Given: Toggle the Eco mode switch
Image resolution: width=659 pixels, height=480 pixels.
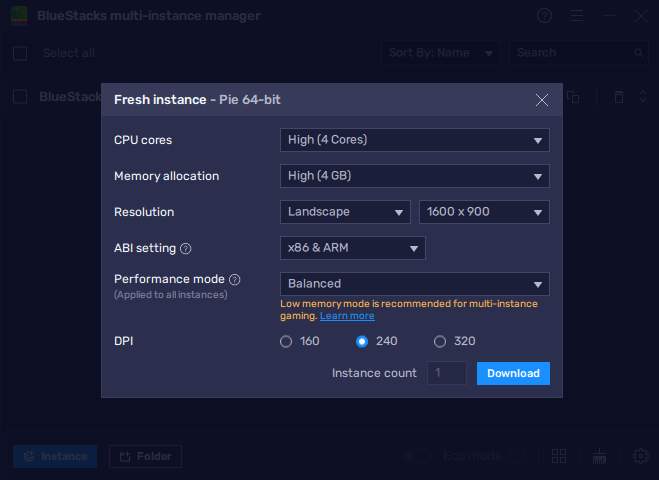Looking at the screenshot, I should [x=417, y=456].
